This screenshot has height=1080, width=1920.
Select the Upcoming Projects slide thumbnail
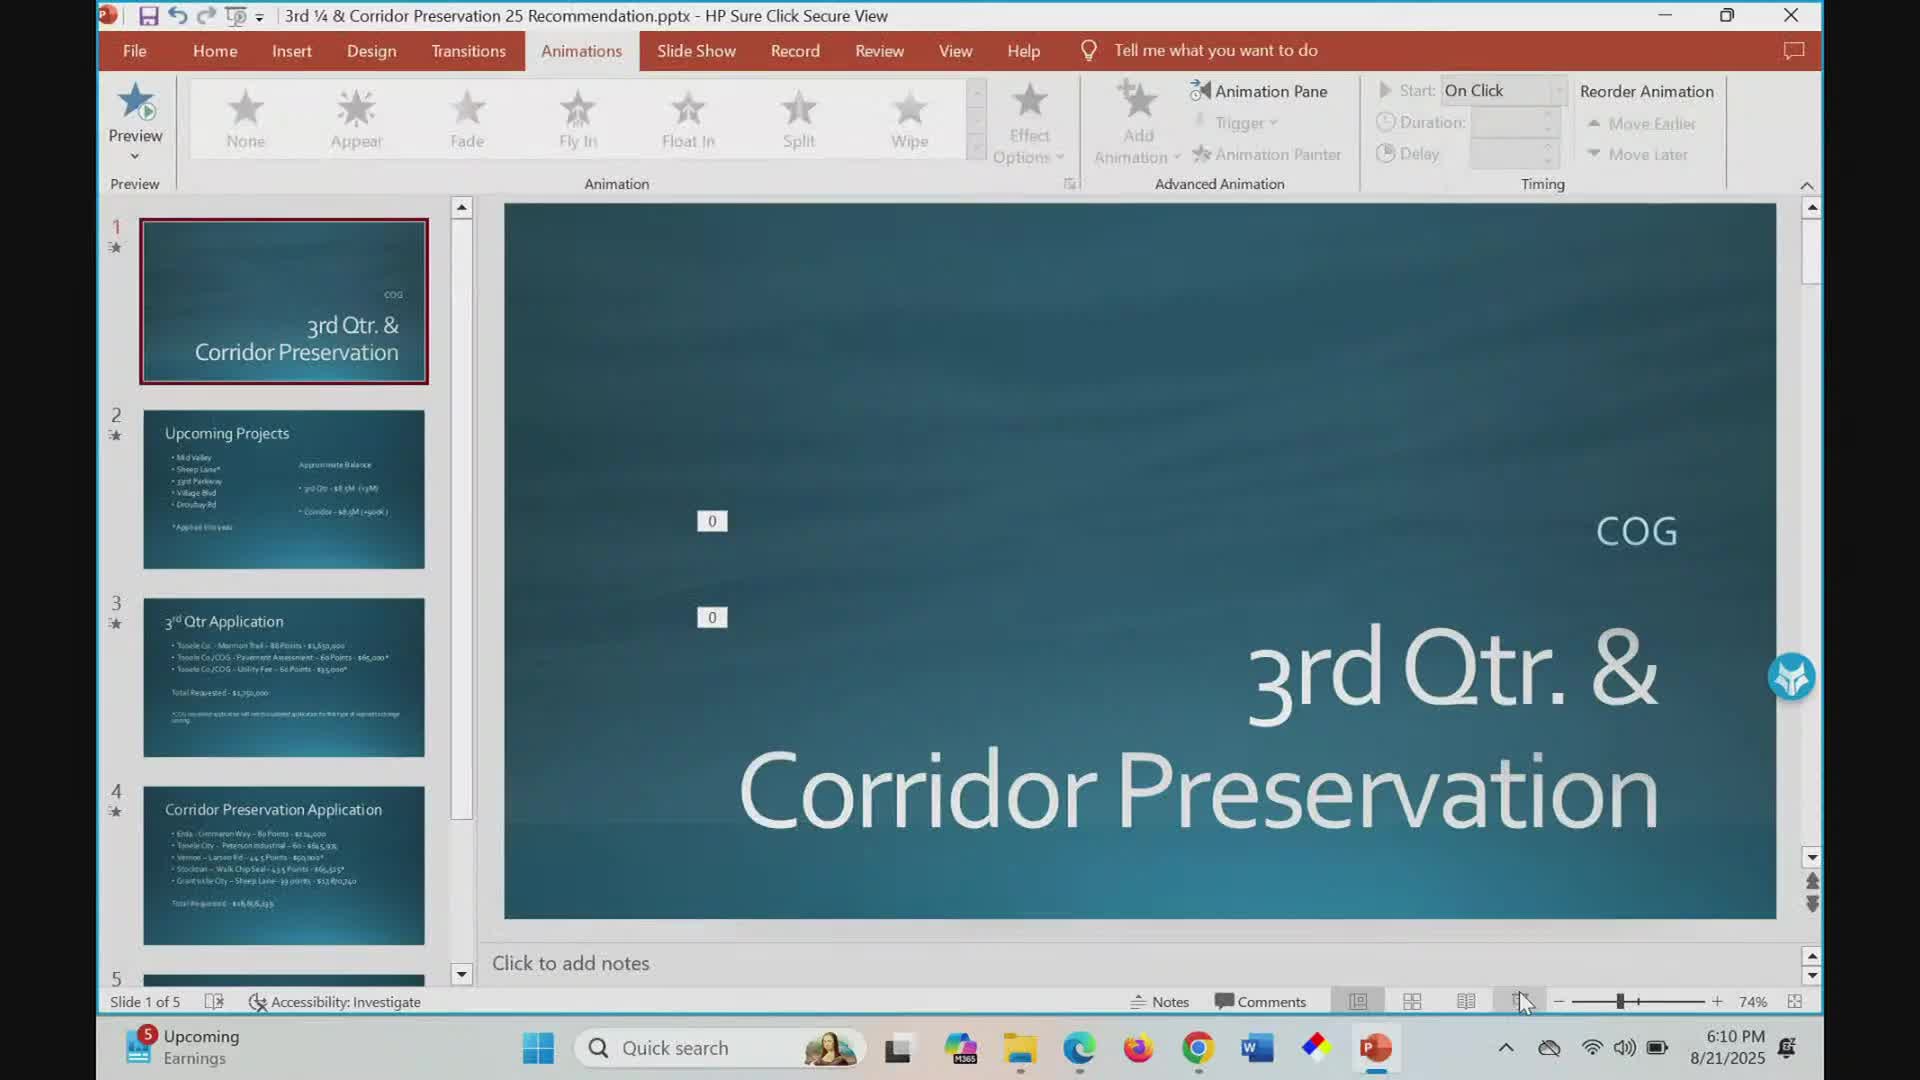coord(284,489)
